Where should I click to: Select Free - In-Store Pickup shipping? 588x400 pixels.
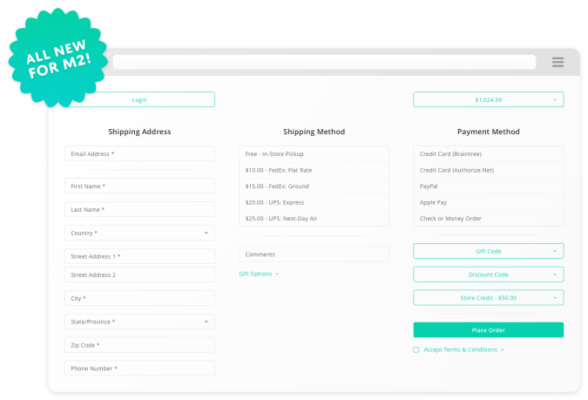tap(314, 154)
